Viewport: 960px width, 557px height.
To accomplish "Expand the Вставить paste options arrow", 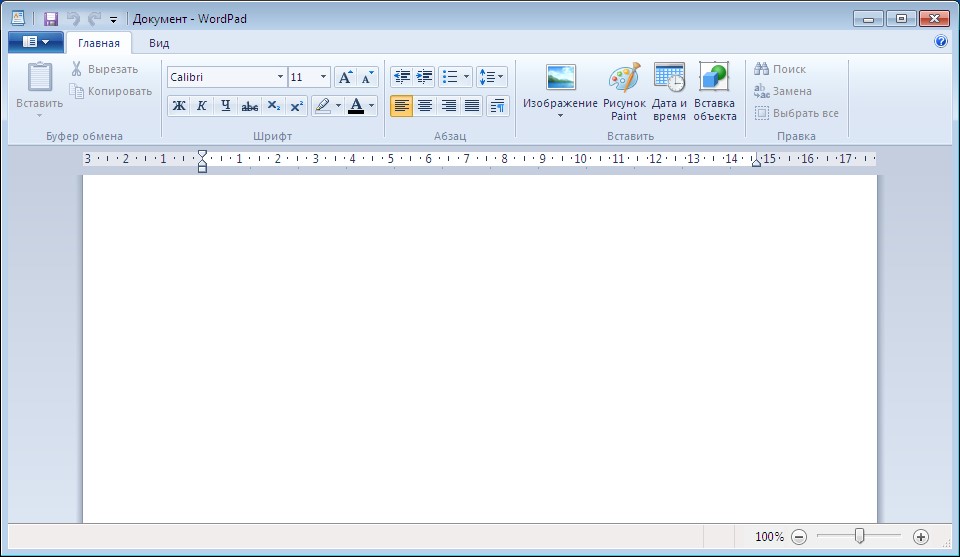I will (39, 115).
